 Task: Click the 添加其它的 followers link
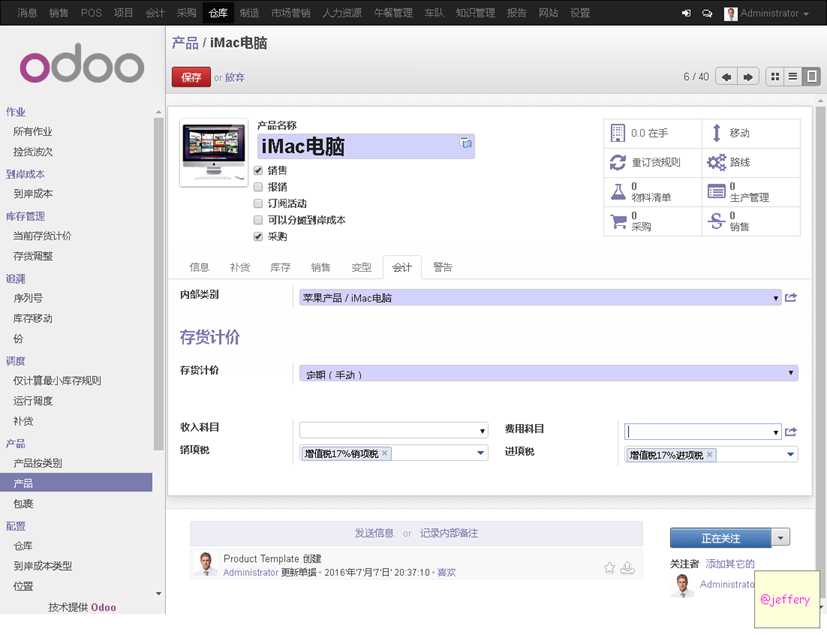(x=730, y=564)
